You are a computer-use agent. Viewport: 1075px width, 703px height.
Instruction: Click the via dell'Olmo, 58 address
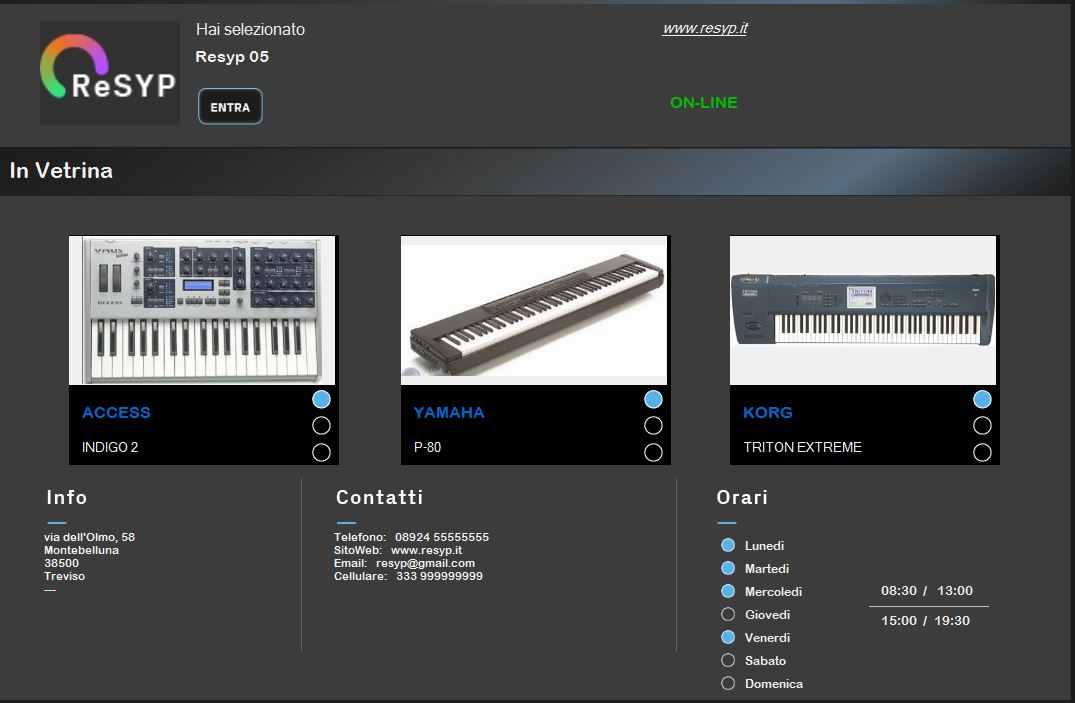(90, 537)
